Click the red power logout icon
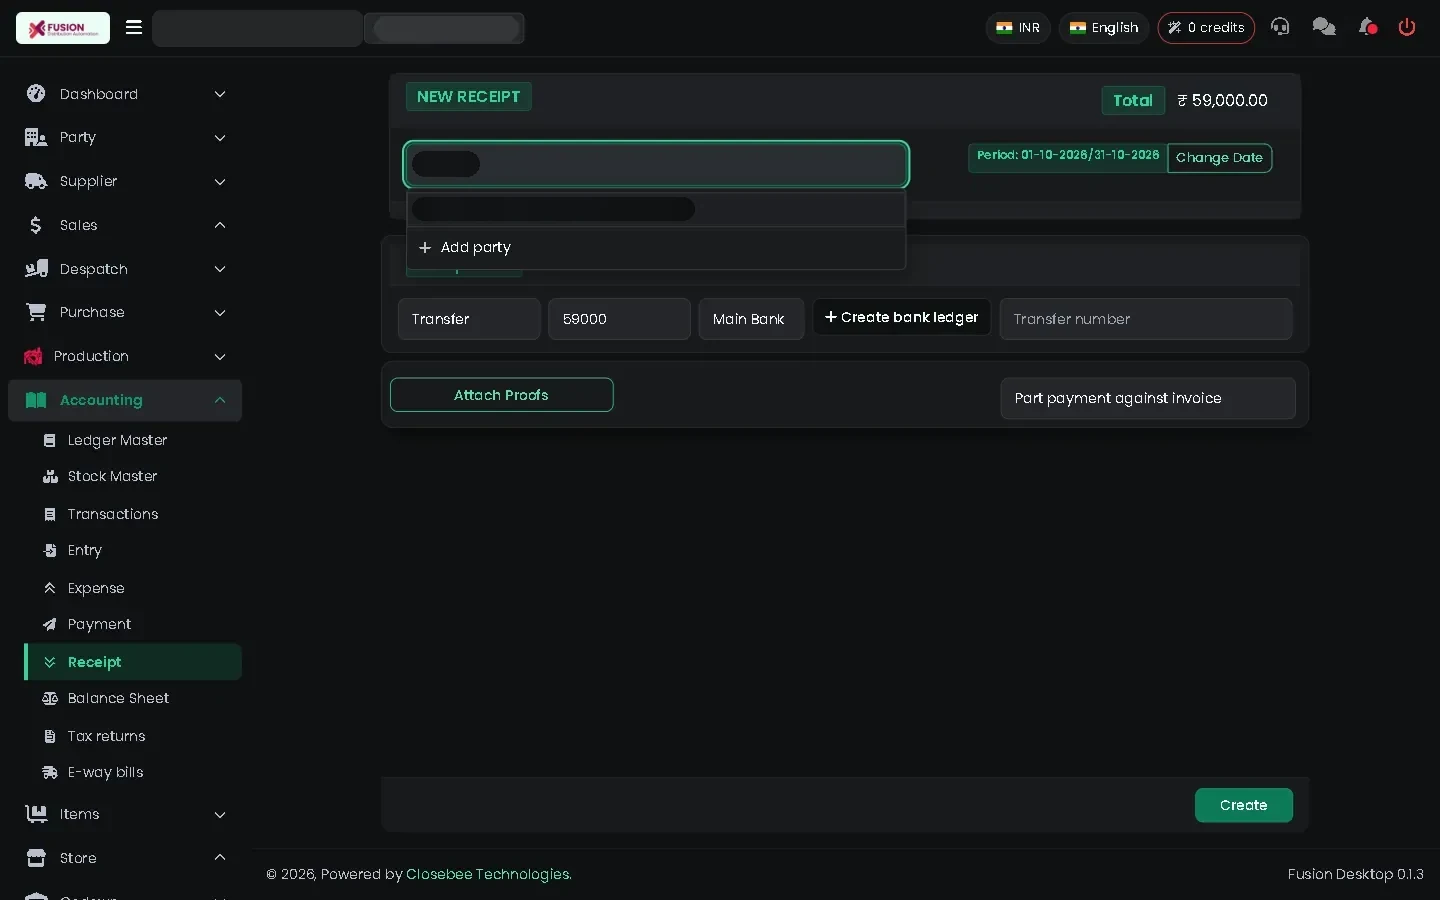This screenshot has height=900, width=1440. click(1407, 27)
